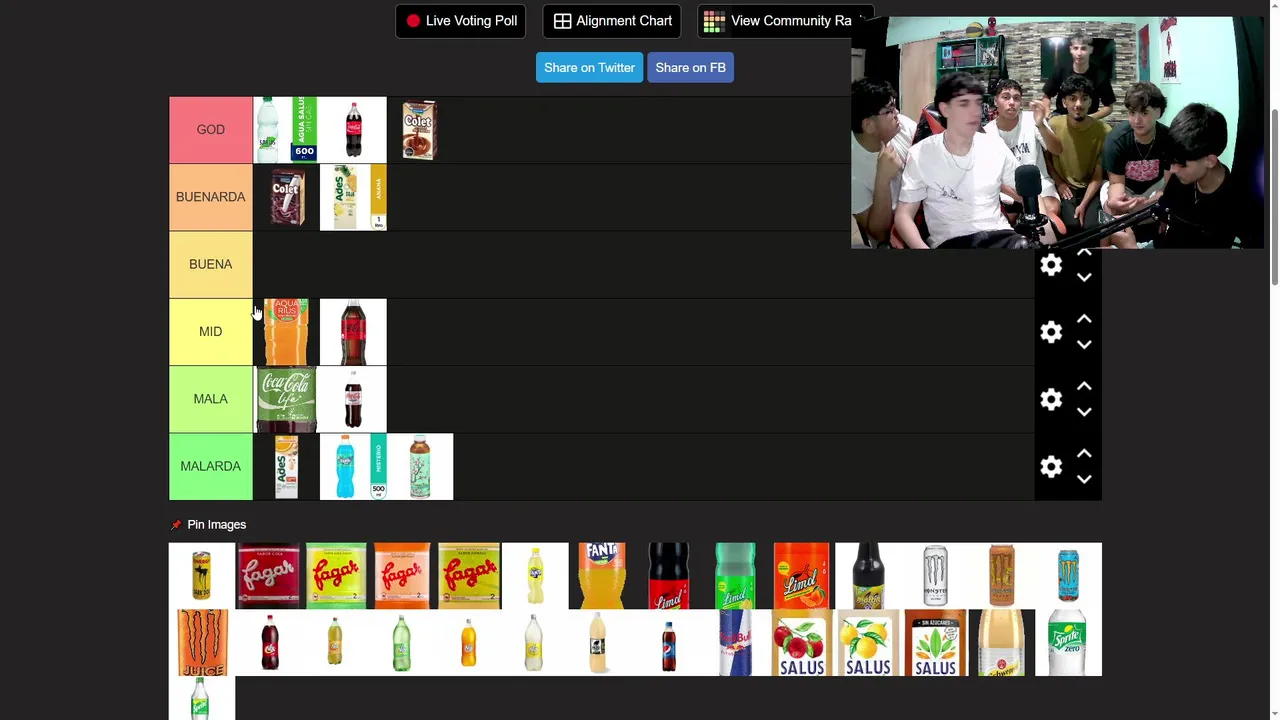Screen dimensions: 1280x720
Task: Select Coca-Cola Life bottle in MALA tier
Action: (x=286, y=399)
